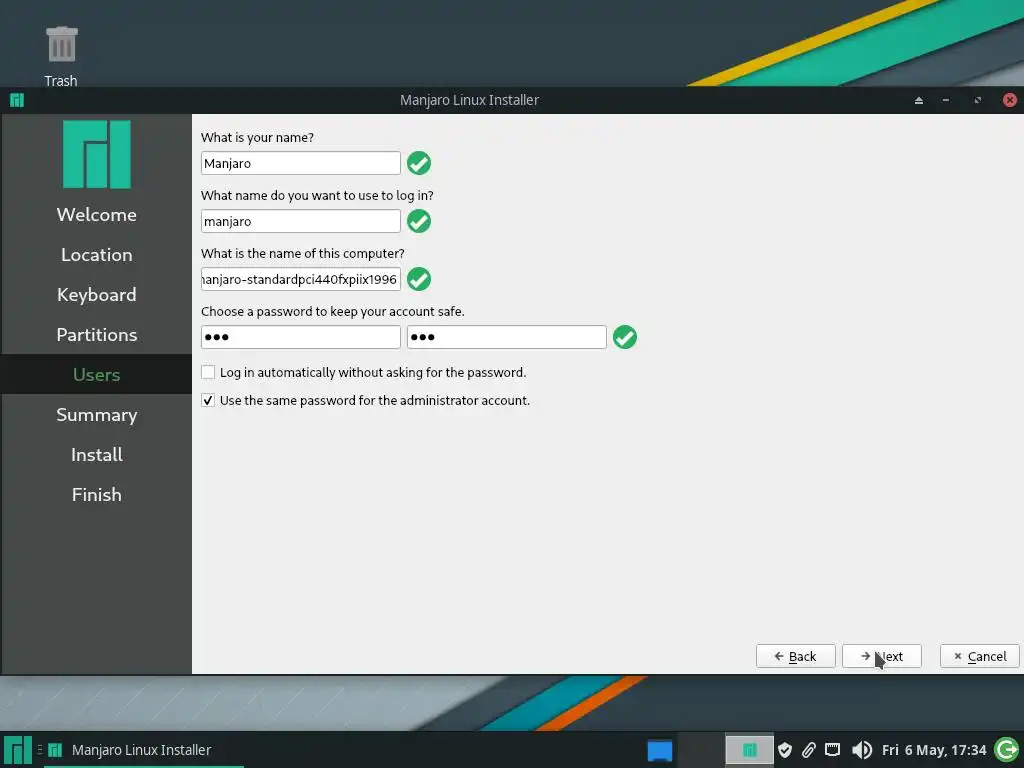Click the first password field
Image resolution: width=1024 pixels, height=768 pixels.
pos(300,337)
